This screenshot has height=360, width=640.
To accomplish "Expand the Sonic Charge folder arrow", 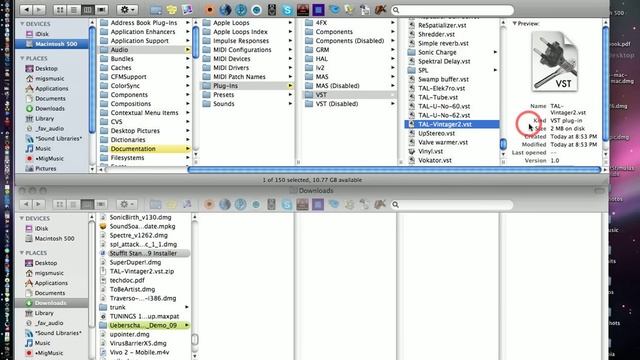I will pos(495,52).
